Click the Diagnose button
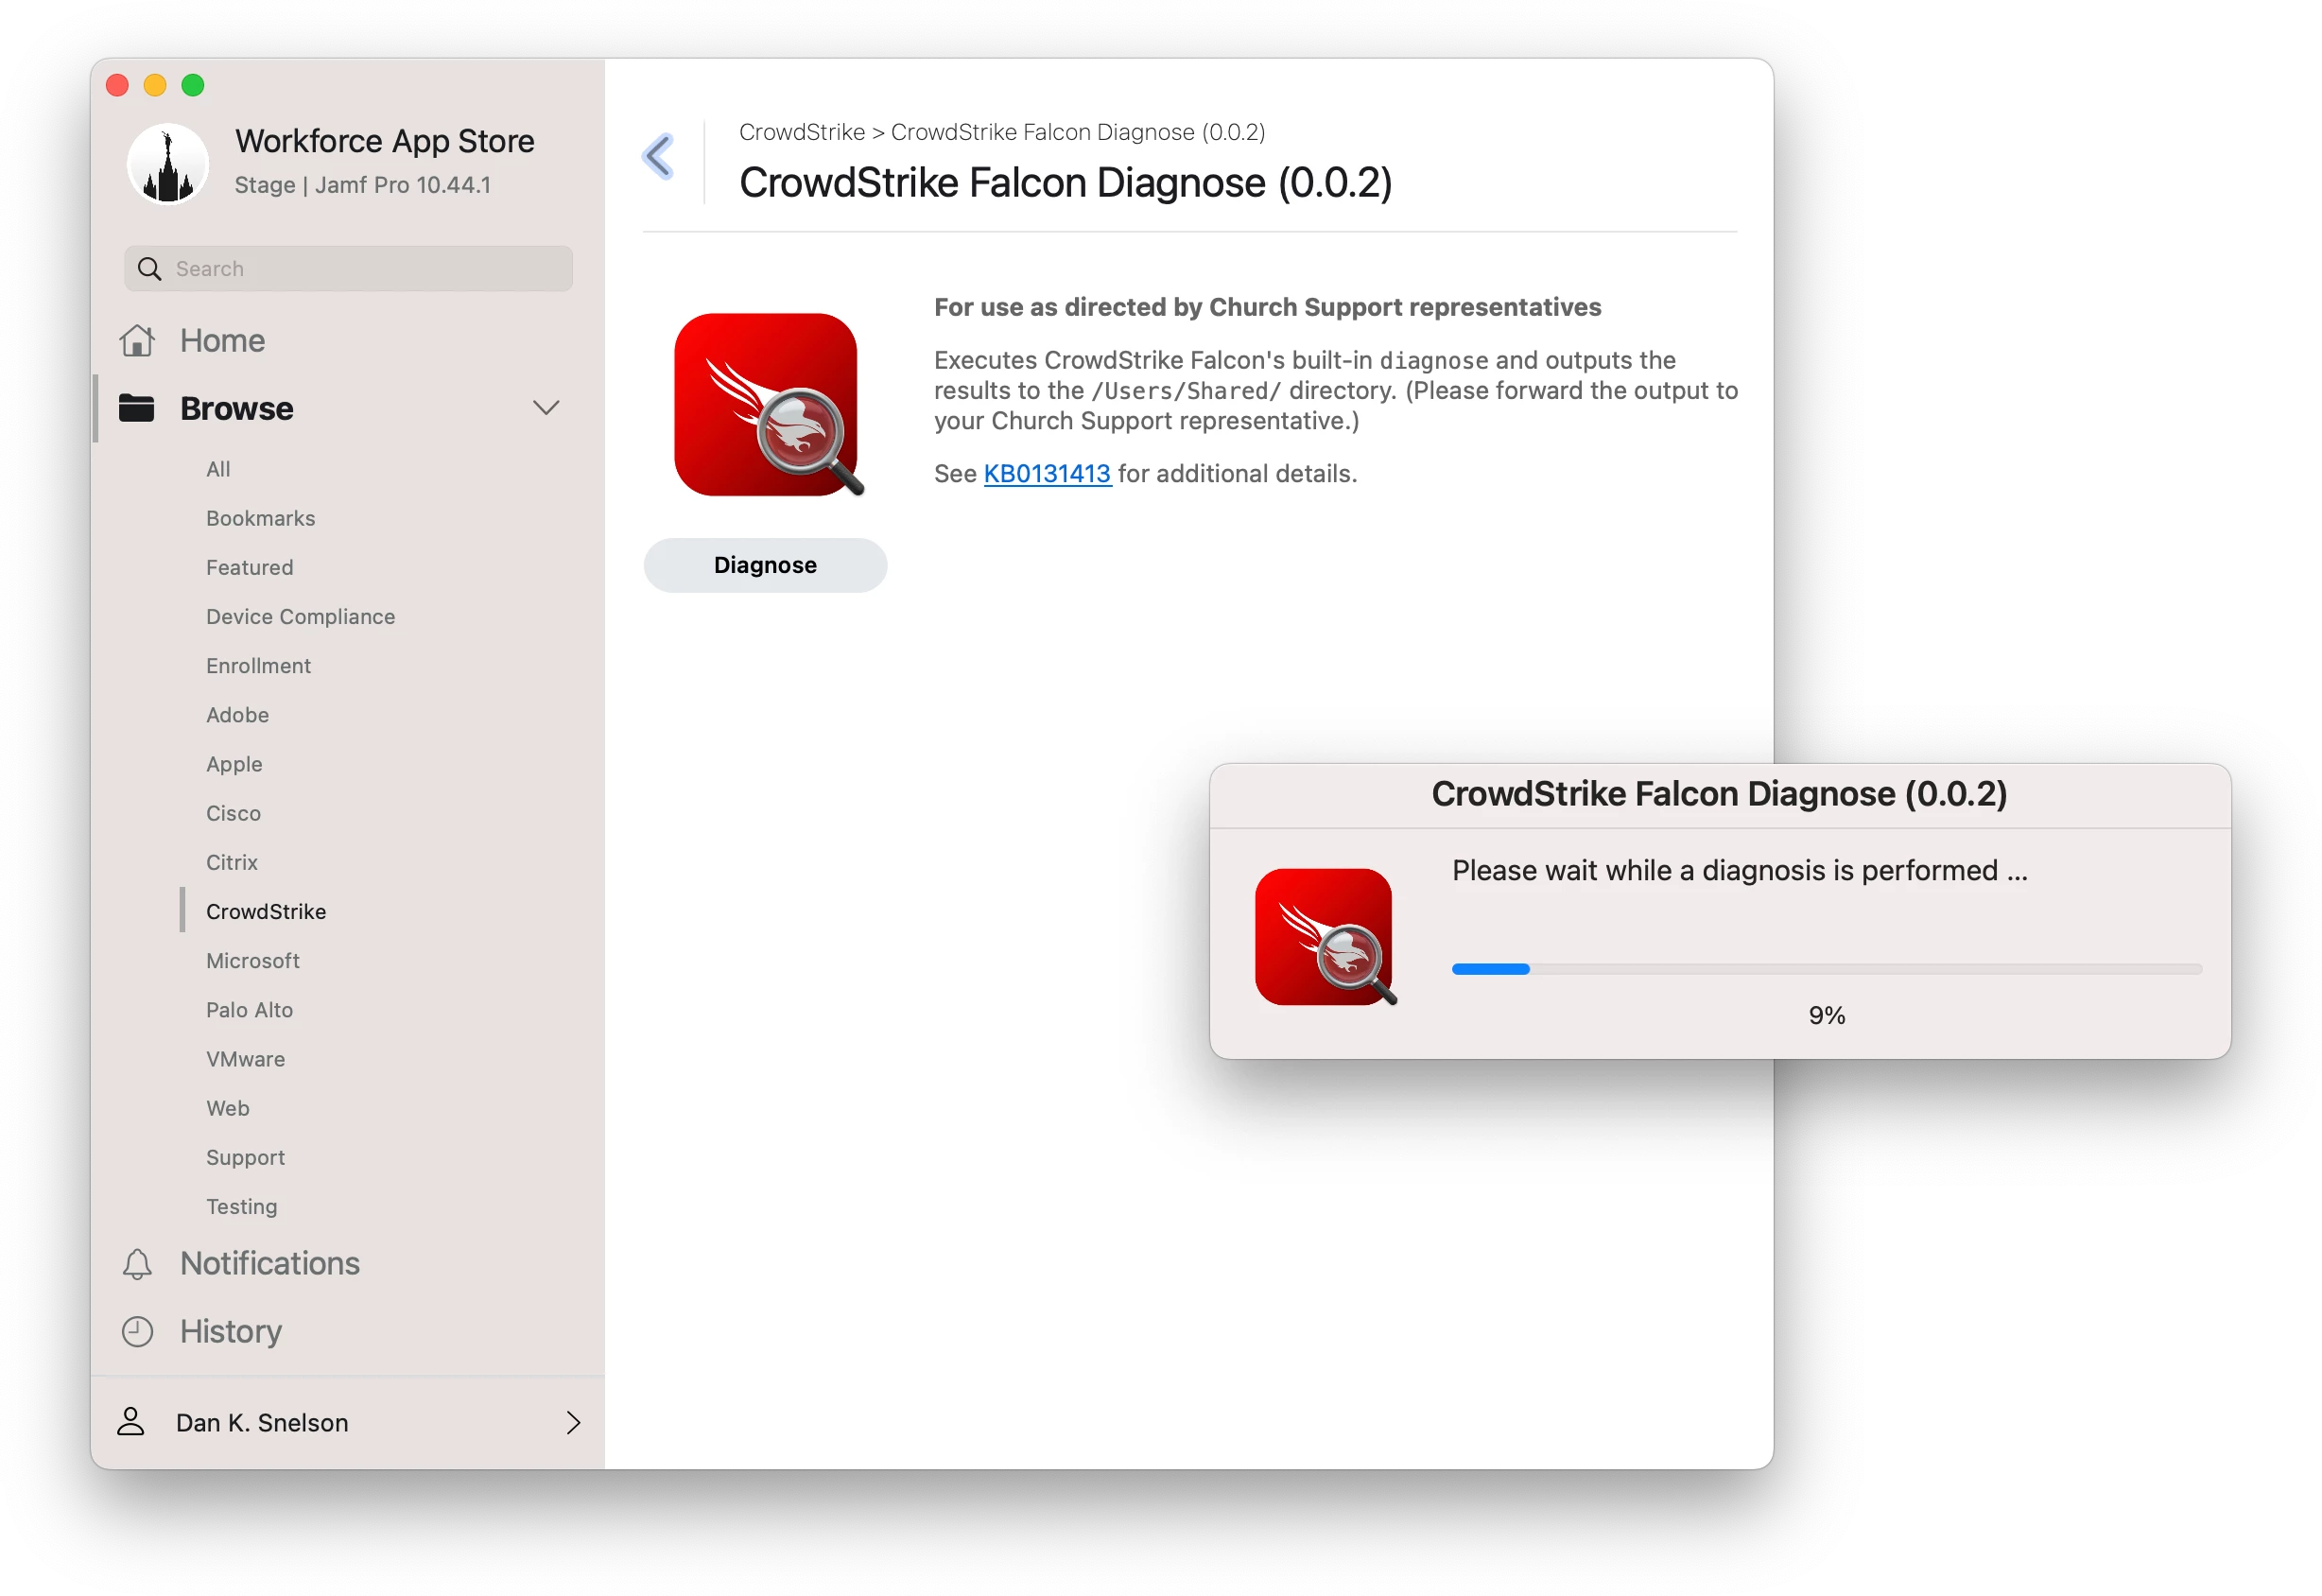 765,565
